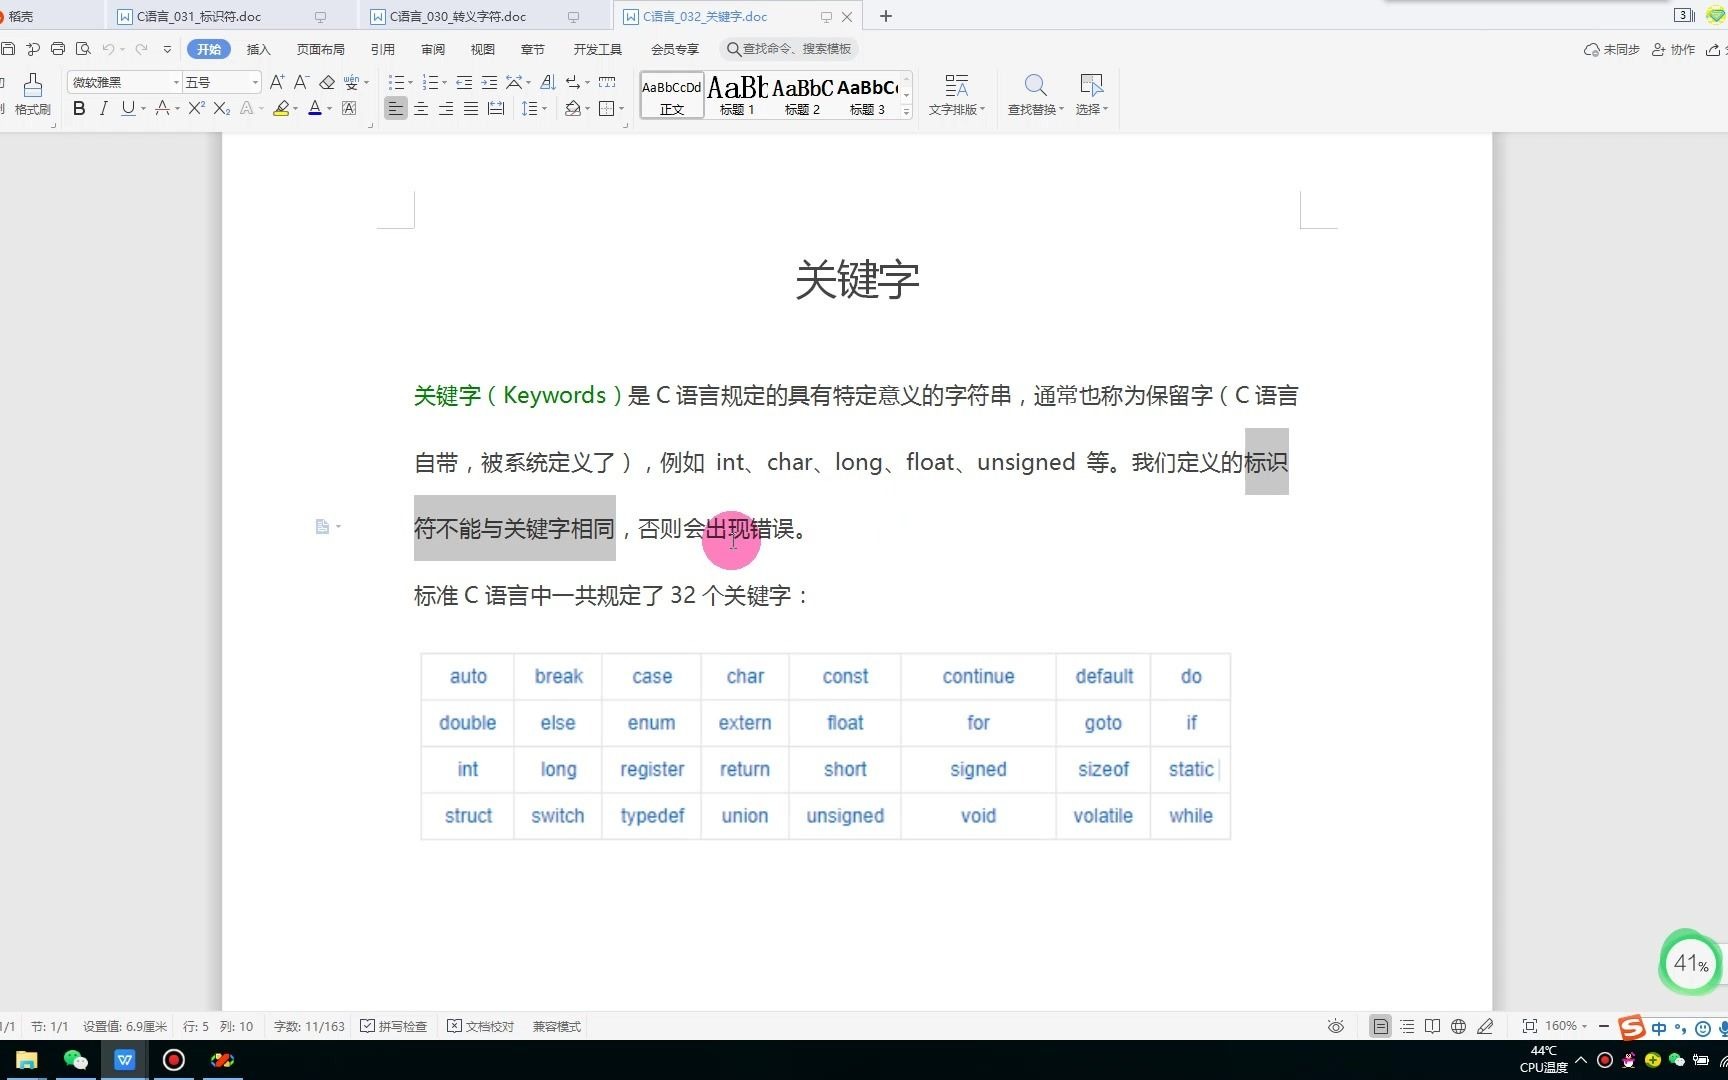This screenshot has height=1080, width=1728.
Task: Click the Undo arrow icon
Action: coord(108,49)
